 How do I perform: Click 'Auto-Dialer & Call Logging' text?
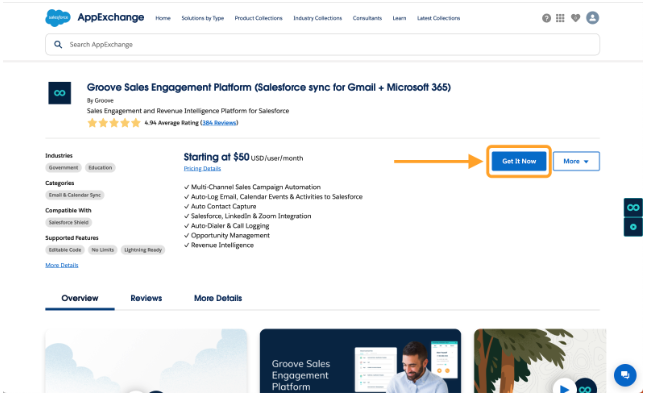click(230, 226)
